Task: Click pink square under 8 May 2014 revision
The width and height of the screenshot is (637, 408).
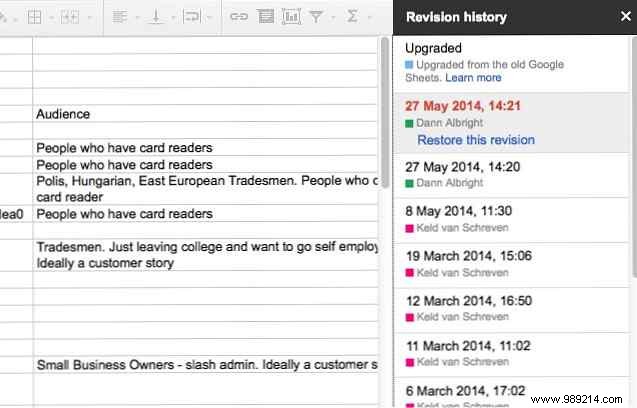Action: (410, 228)
